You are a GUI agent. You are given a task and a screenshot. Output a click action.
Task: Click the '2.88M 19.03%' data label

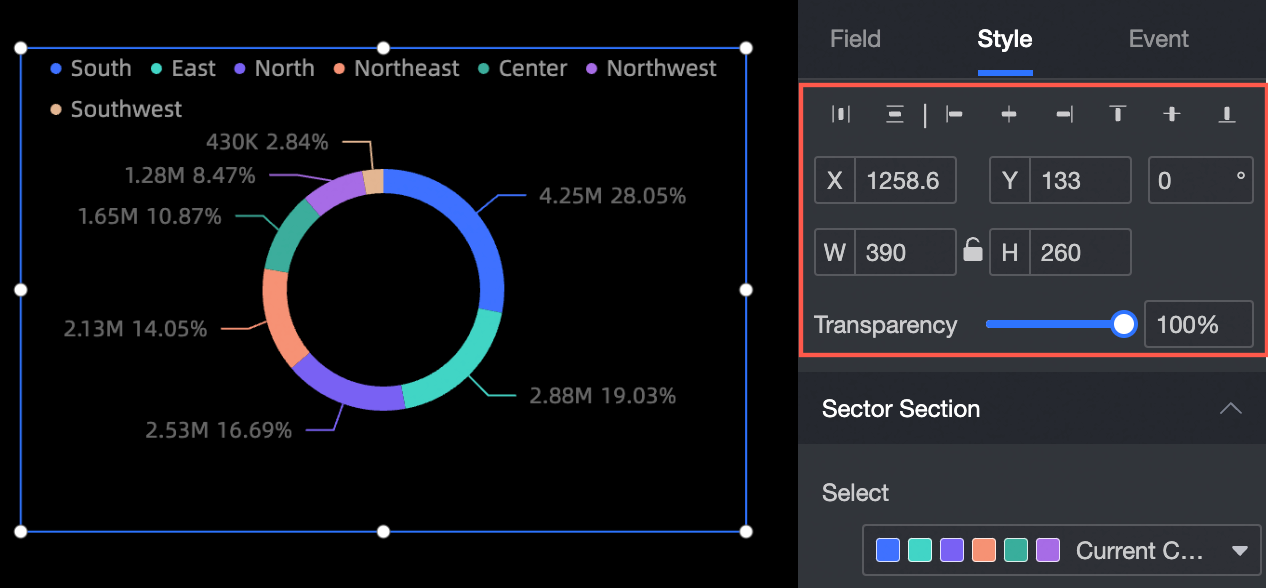click(x=603, y=396)
